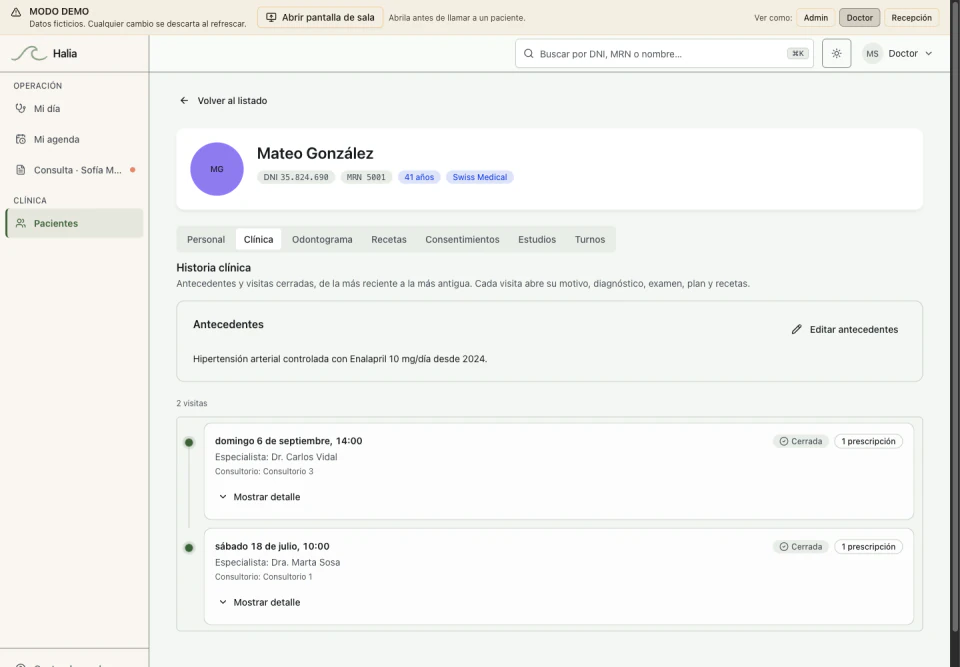Open Consulta - Sofía M... in the sidebar
Image resolution: width=960 pixels, height=667 pixels.
[74, 170]
